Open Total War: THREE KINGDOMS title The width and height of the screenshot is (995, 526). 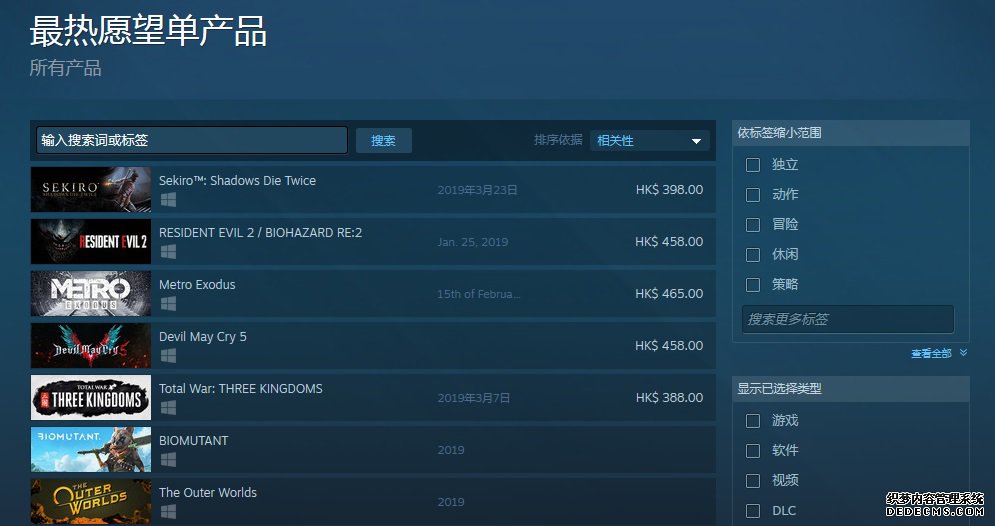tap(241, 388)
